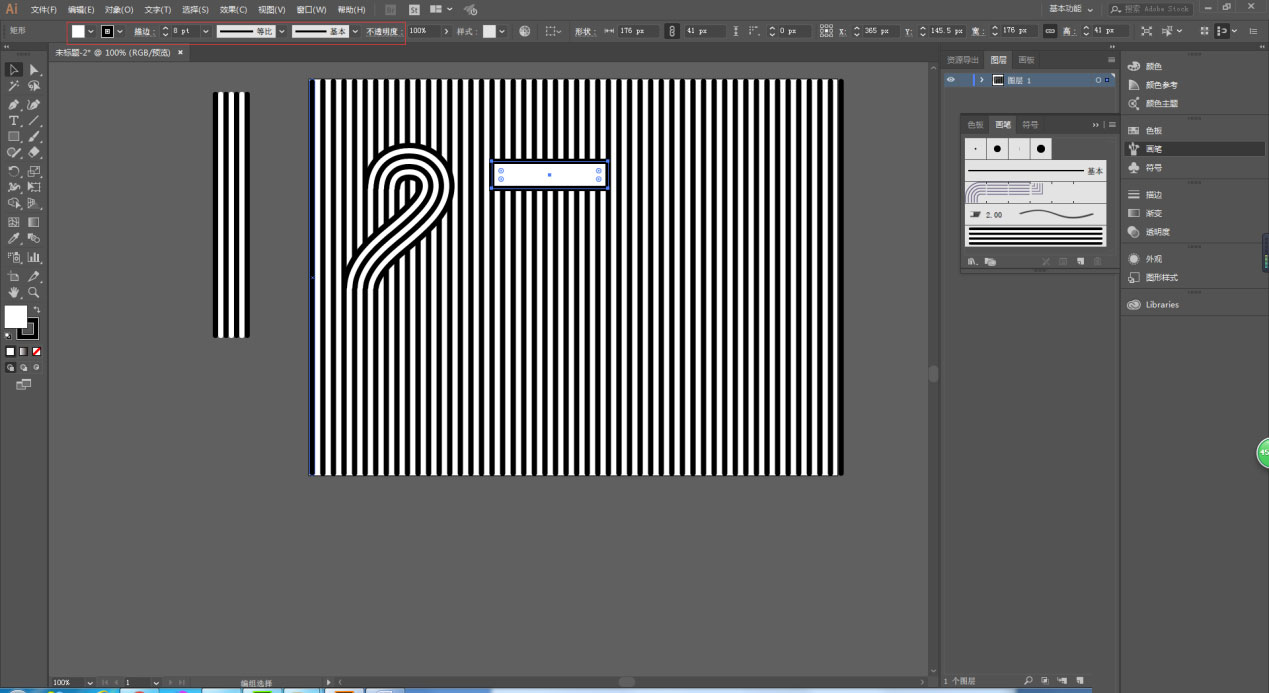This screenshot has width=1269, height=693.
Task: Switch to the 色板 tab in brushes panel
Action: coord(976,125)
